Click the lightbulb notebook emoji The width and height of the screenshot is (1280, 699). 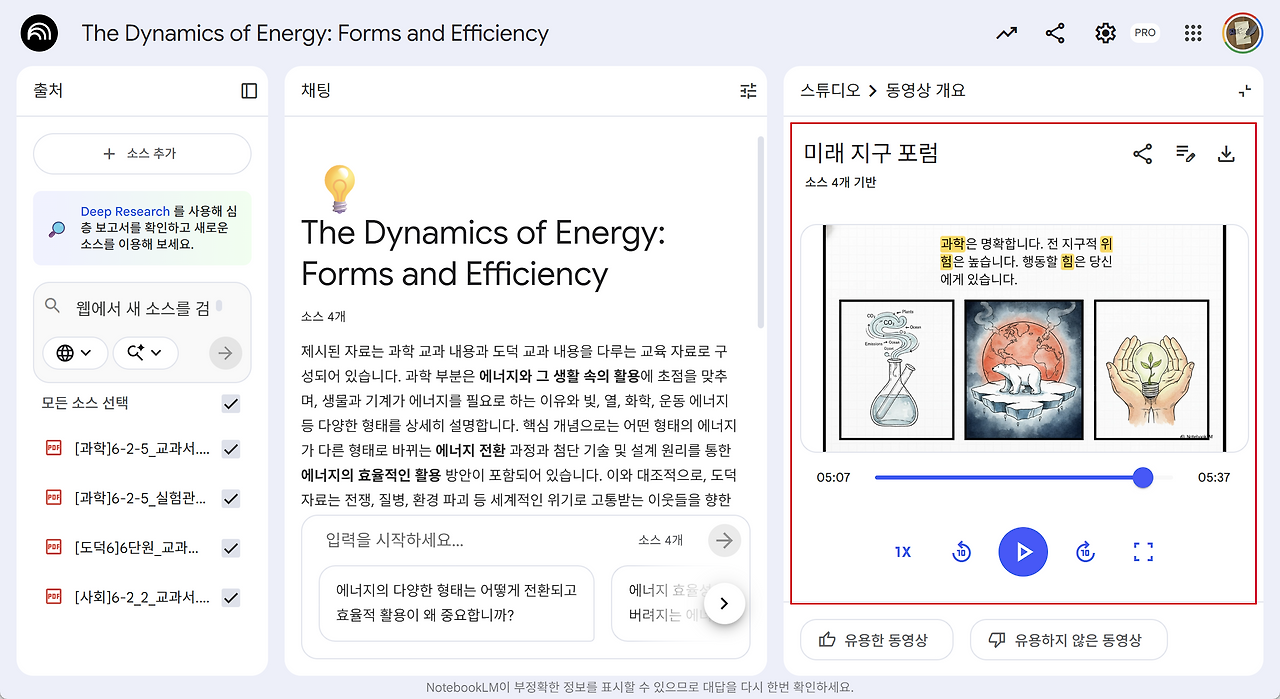pyautogui.click(x=339, y=189)
